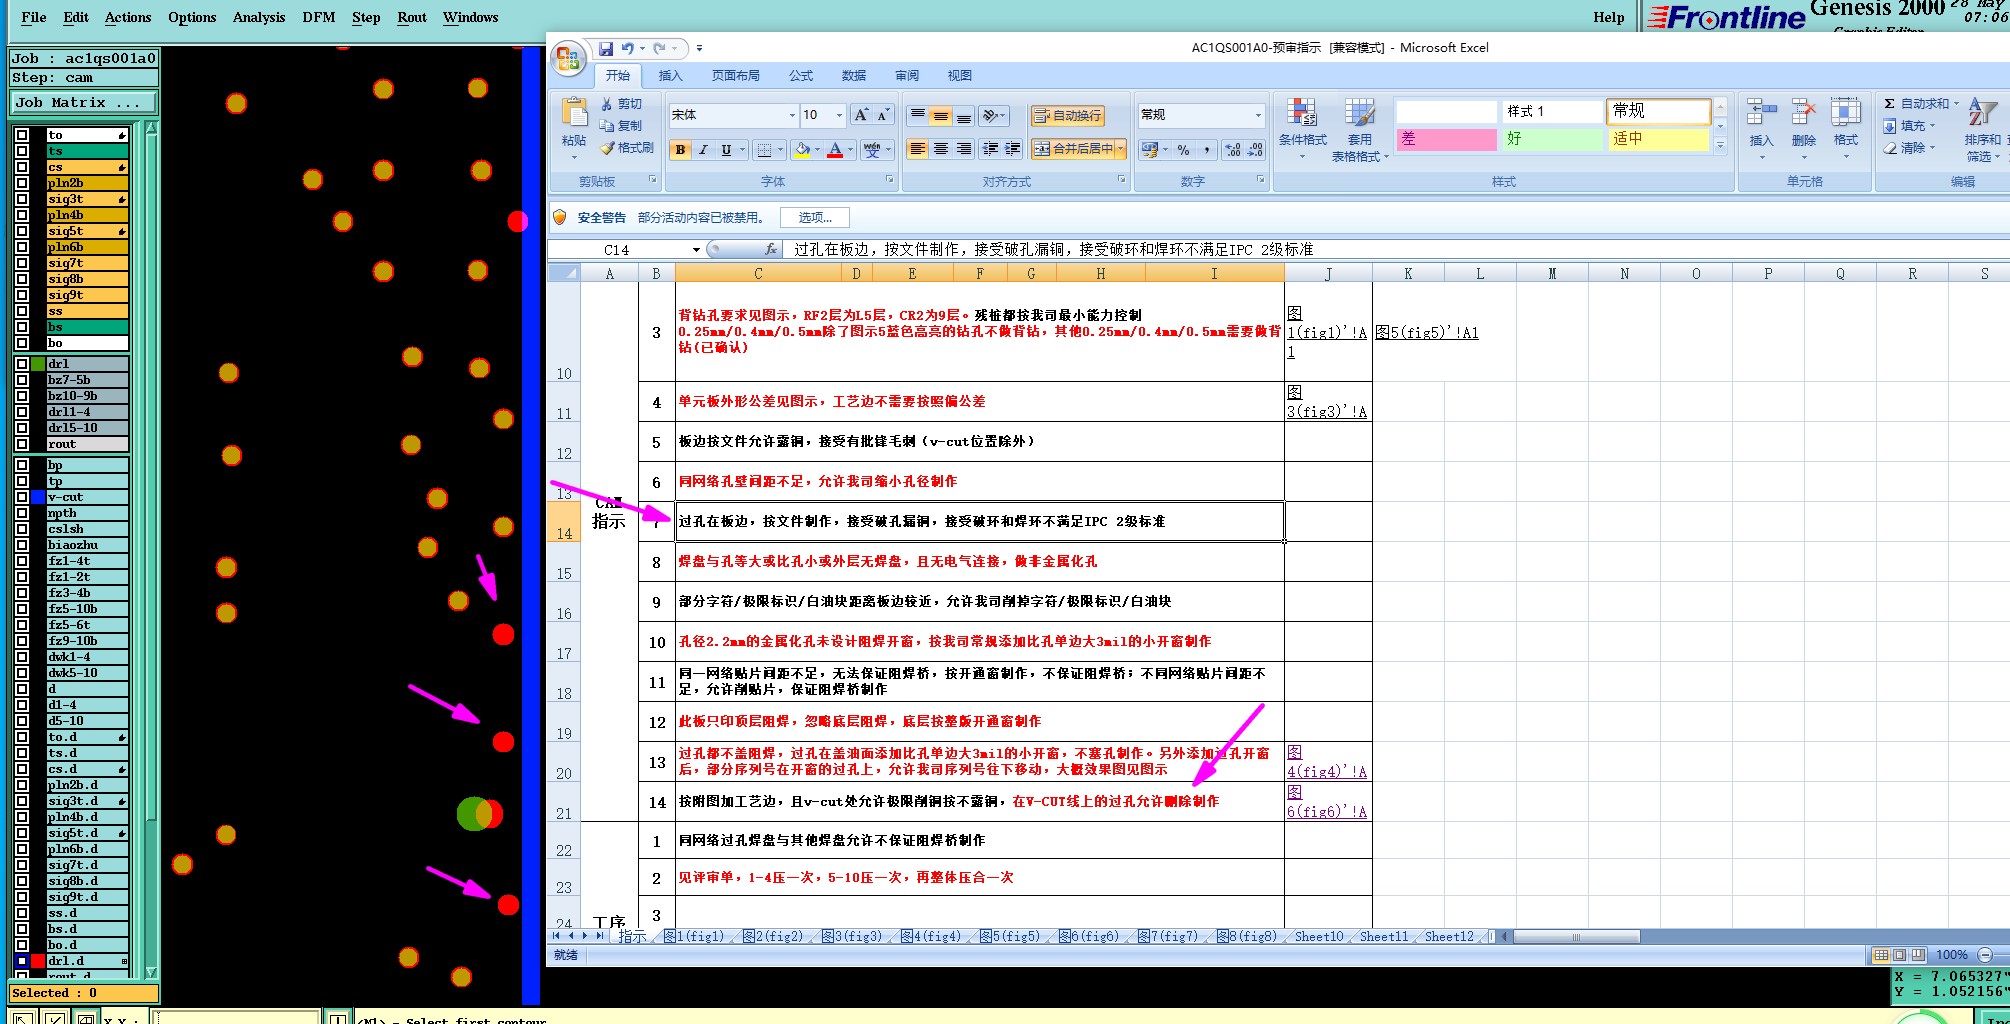The image size is (2010, 1024).
Task: Click the decrease decimal icon
Action: coord(1256,150)
